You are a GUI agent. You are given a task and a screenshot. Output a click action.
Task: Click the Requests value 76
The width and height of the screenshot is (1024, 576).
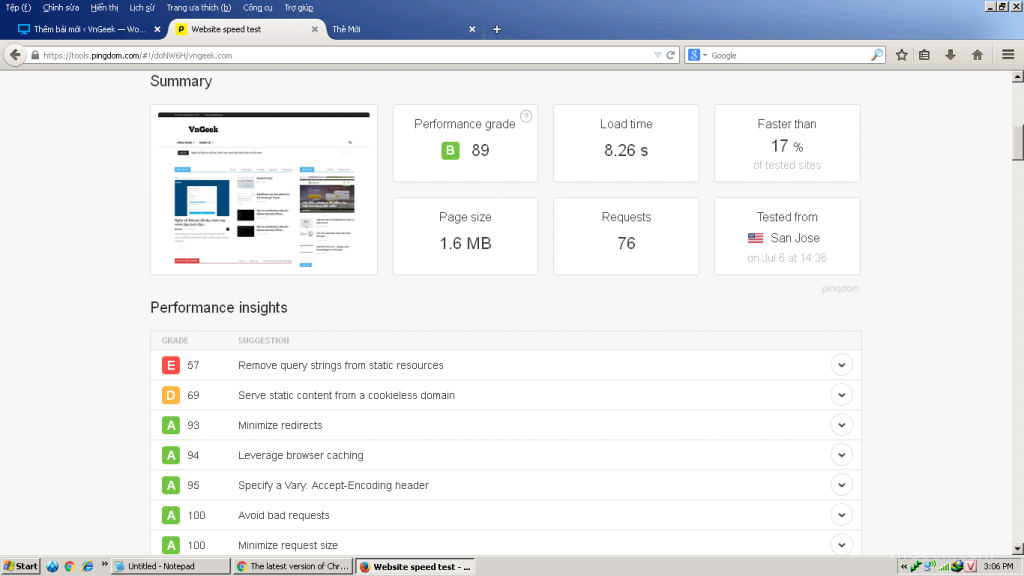click(626, 243)
